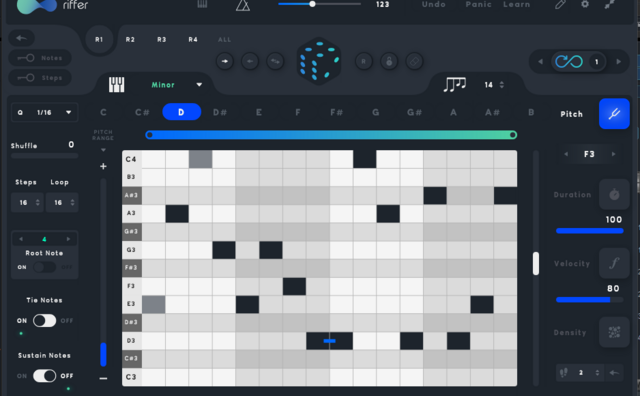Click the shift right arrow button
The height and width of the screenshot is (396, 640).
(225, 62)
